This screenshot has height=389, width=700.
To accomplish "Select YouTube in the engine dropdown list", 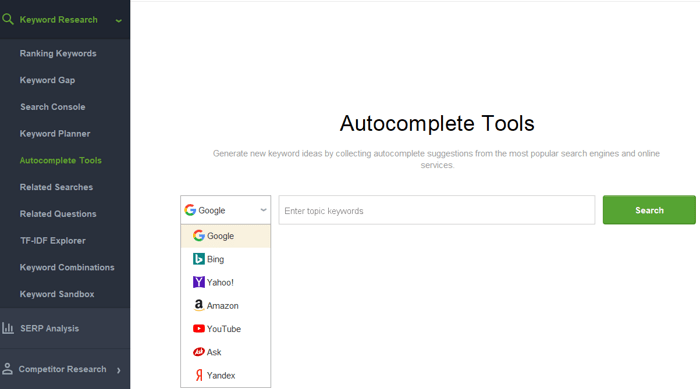I will (x=225, y=329).
